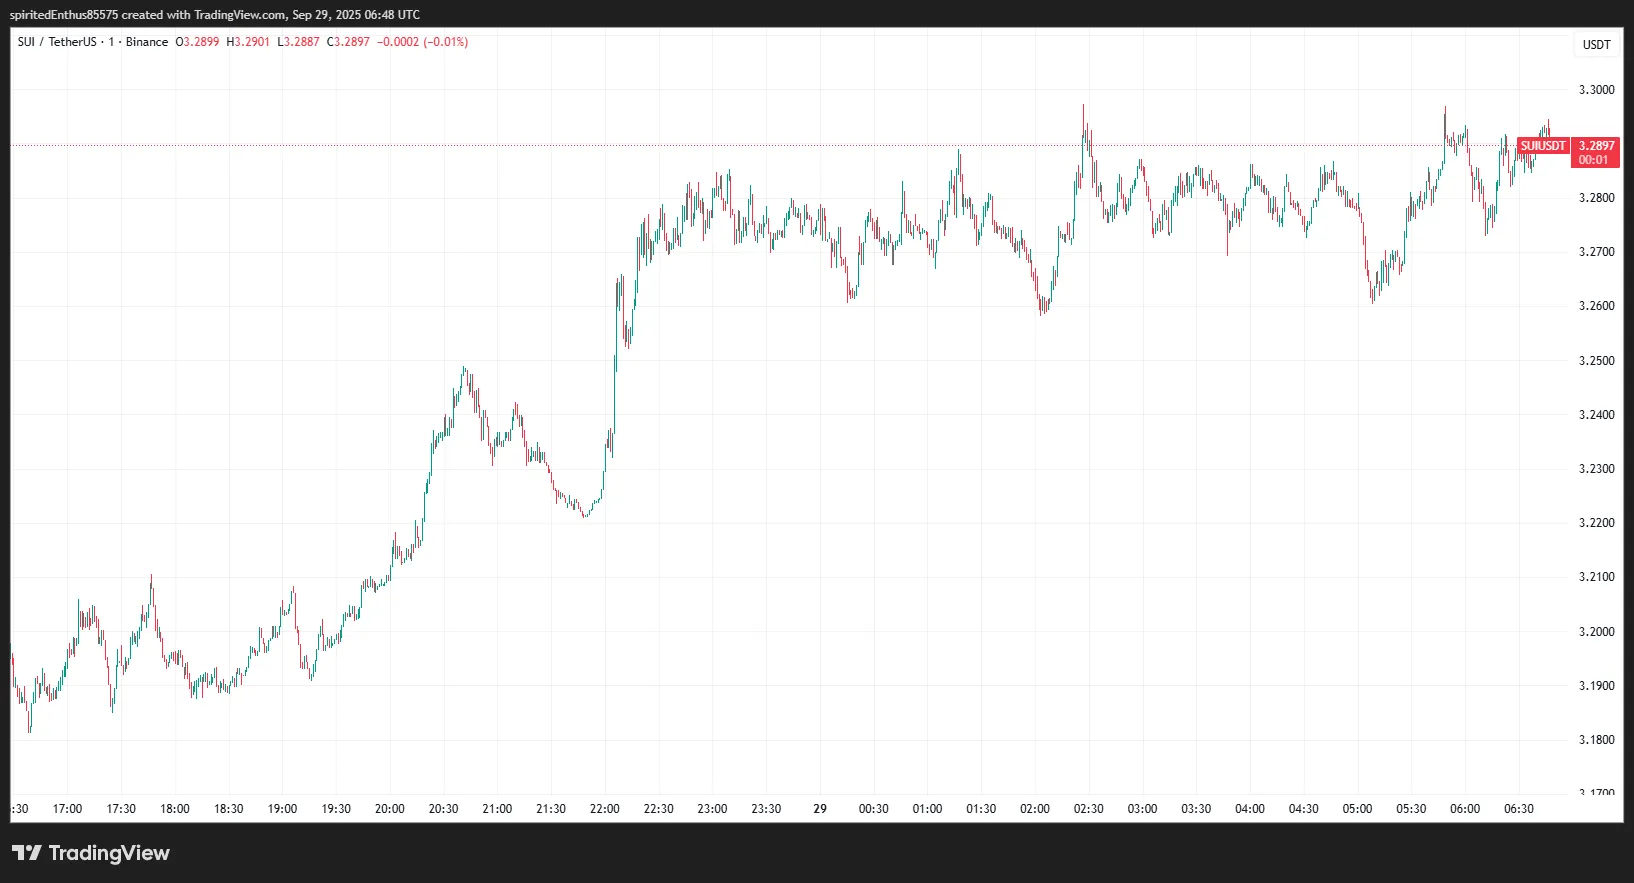The width and height of the screenshot is (1634, 883).
Task: Click the spiritedEnthus85575 attribution text
Action: pyautogui.click(x=64, y=15)
